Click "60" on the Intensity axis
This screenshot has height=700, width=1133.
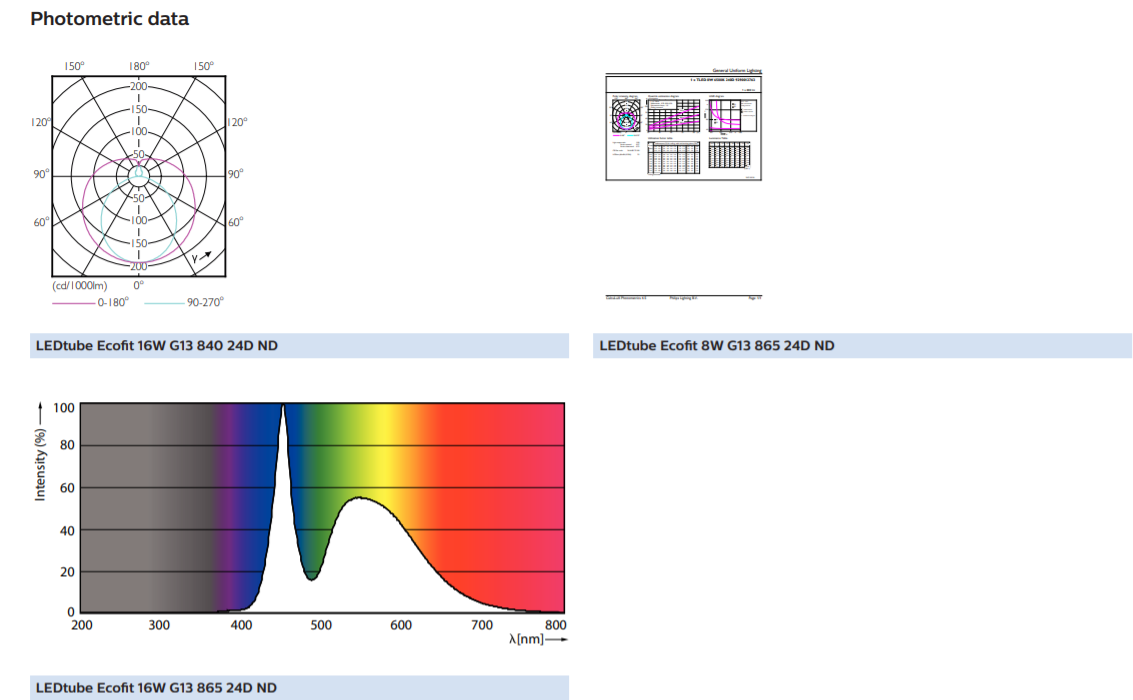pyautogui.click(x=67, y=488)
